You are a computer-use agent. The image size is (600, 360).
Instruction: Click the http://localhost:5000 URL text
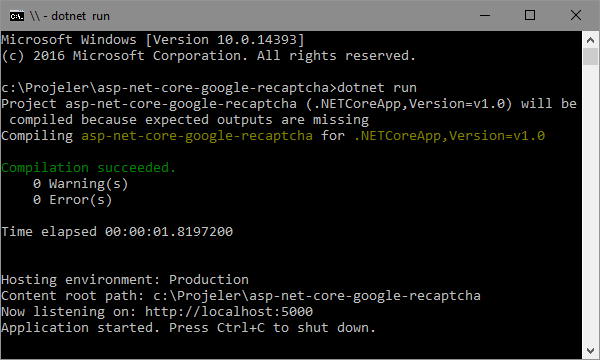[229, 311]
